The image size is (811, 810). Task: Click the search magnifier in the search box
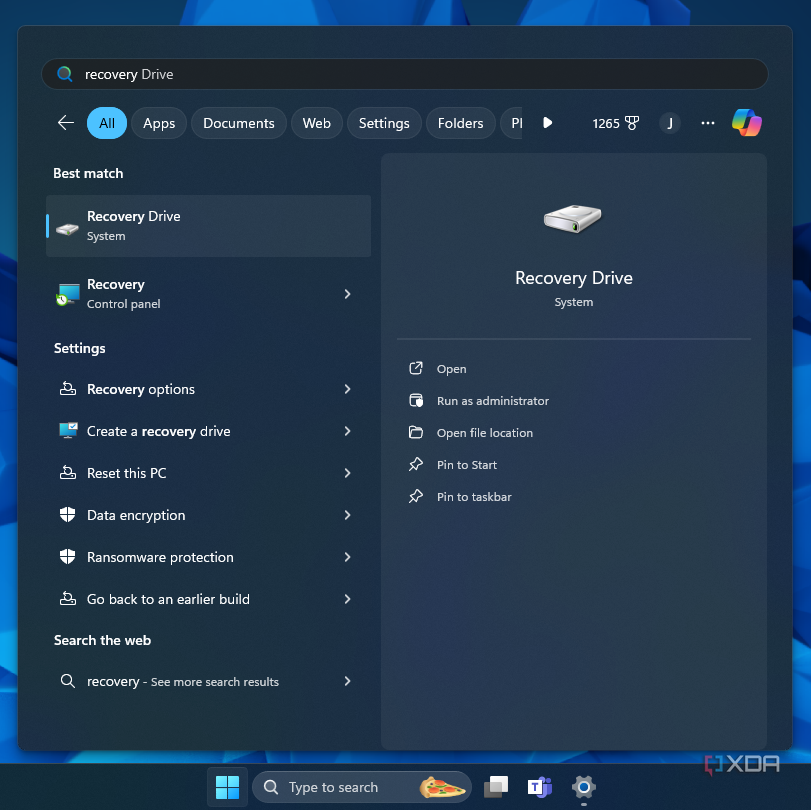(x=65, y=74)
